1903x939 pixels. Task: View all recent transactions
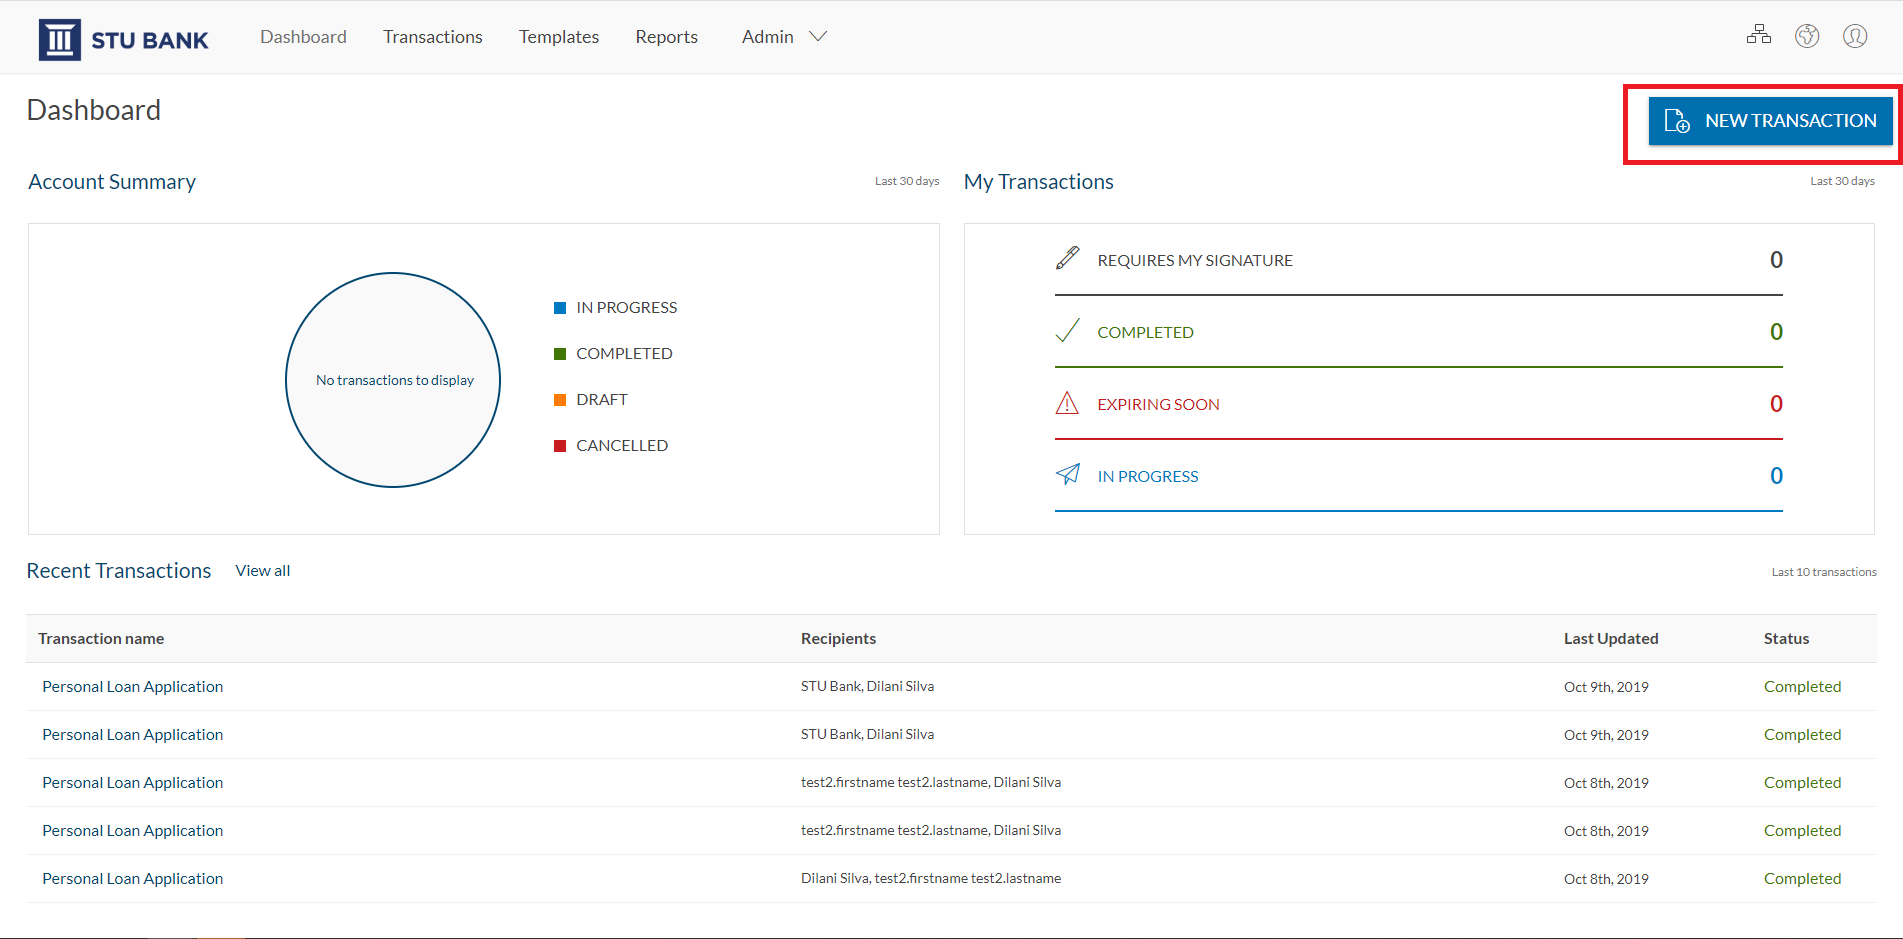click(x=263, y=571)
